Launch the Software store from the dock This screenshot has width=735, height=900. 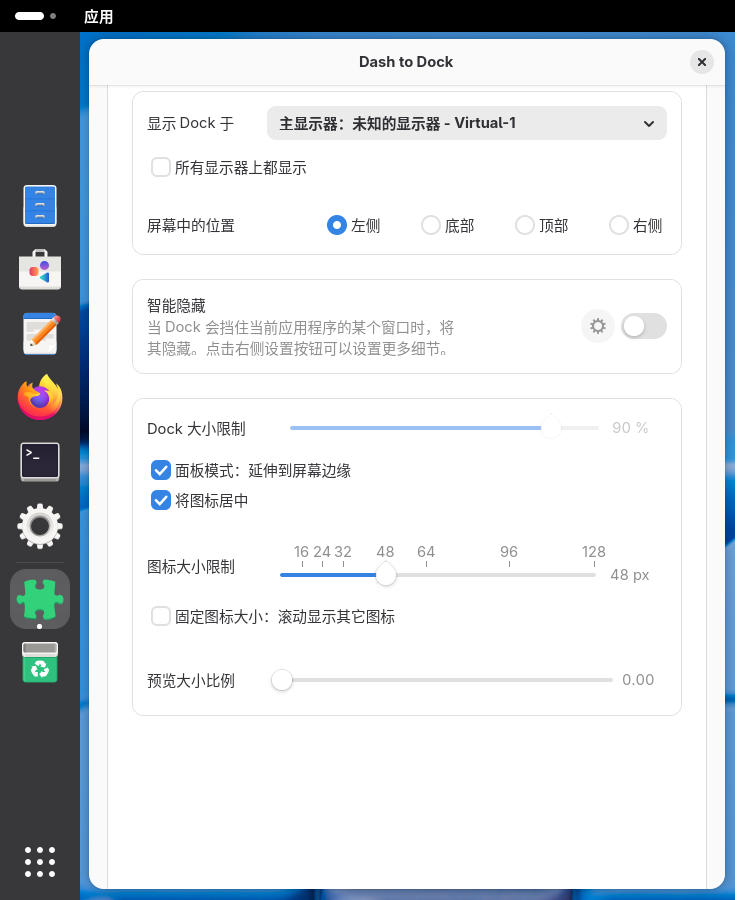(40, 270)
